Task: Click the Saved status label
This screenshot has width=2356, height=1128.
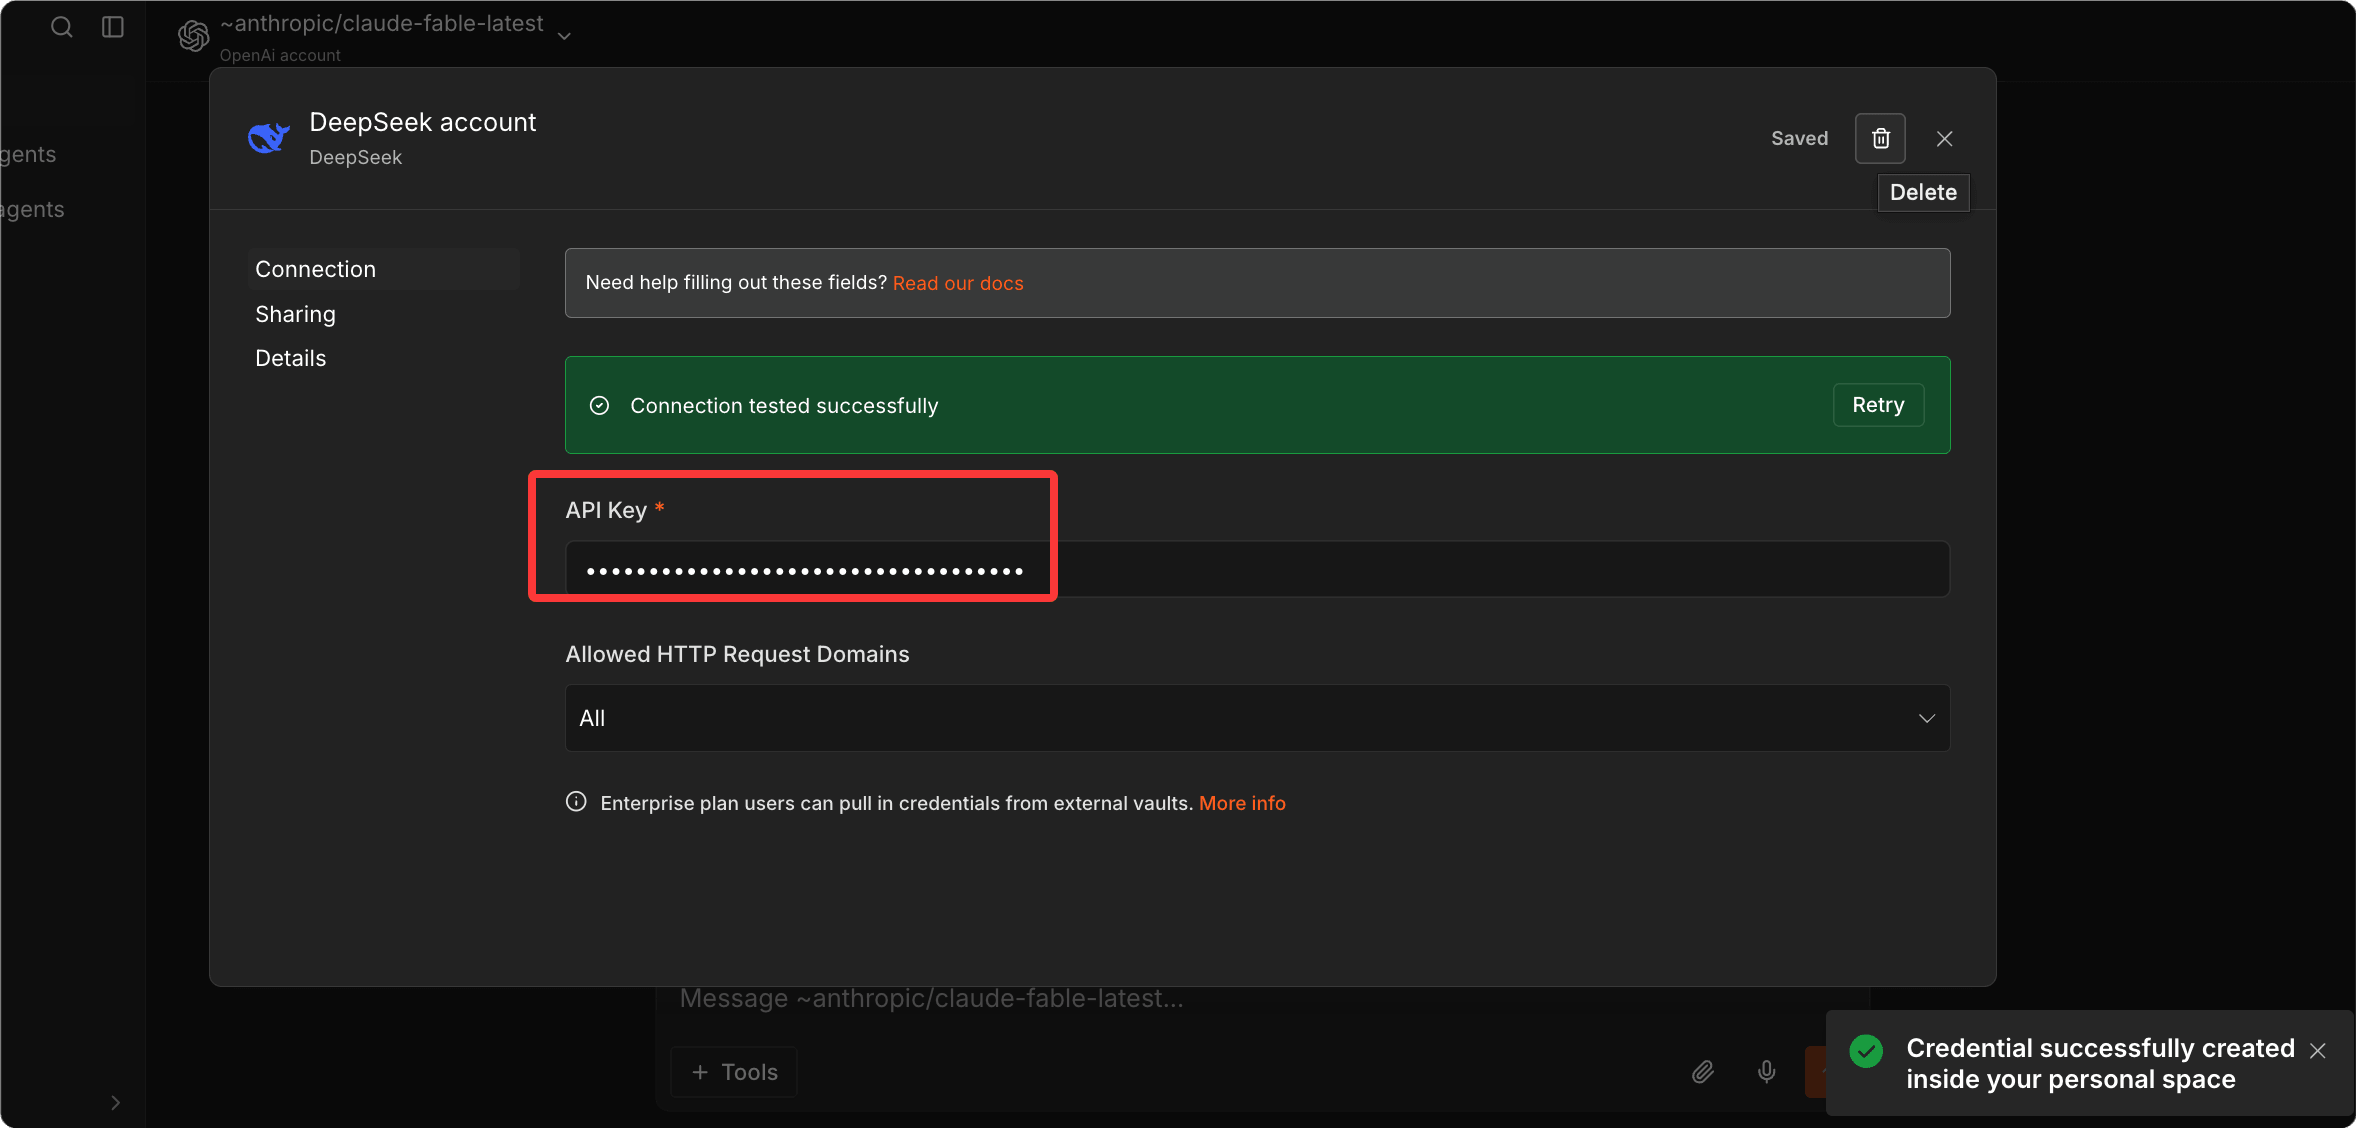Action: [1799, 138]
